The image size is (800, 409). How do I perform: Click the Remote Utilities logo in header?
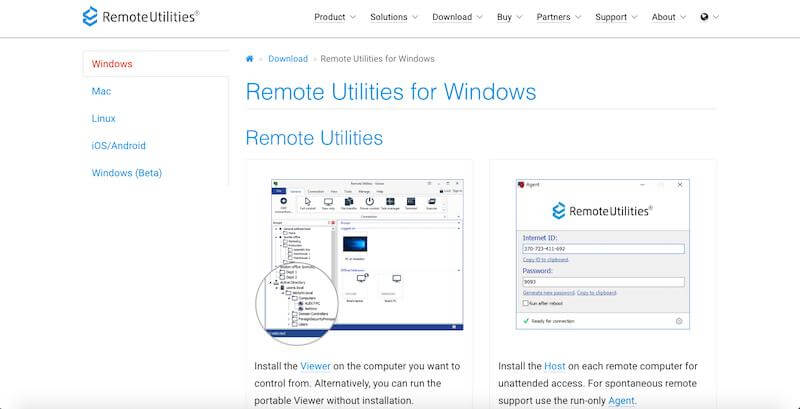coord(141,17)
